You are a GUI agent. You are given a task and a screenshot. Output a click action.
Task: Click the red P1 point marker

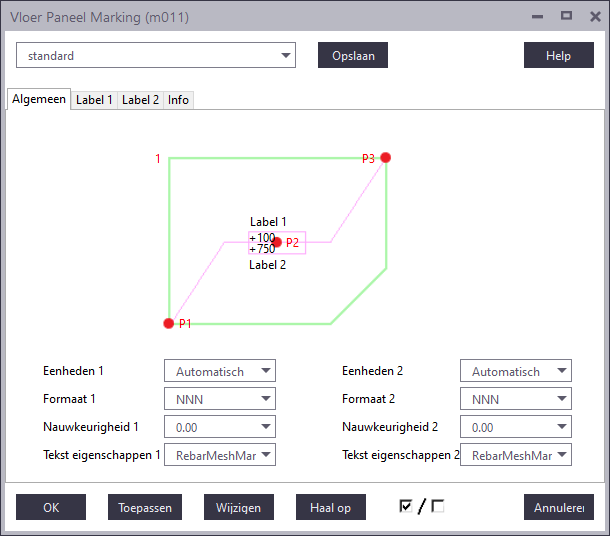point(168,323)
